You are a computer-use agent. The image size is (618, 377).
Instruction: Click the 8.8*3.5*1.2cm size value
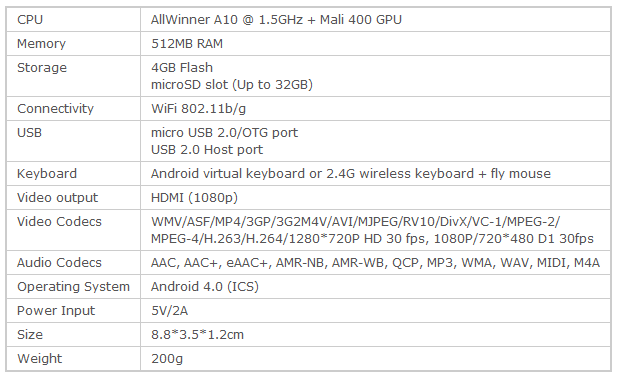coord(197,335)
